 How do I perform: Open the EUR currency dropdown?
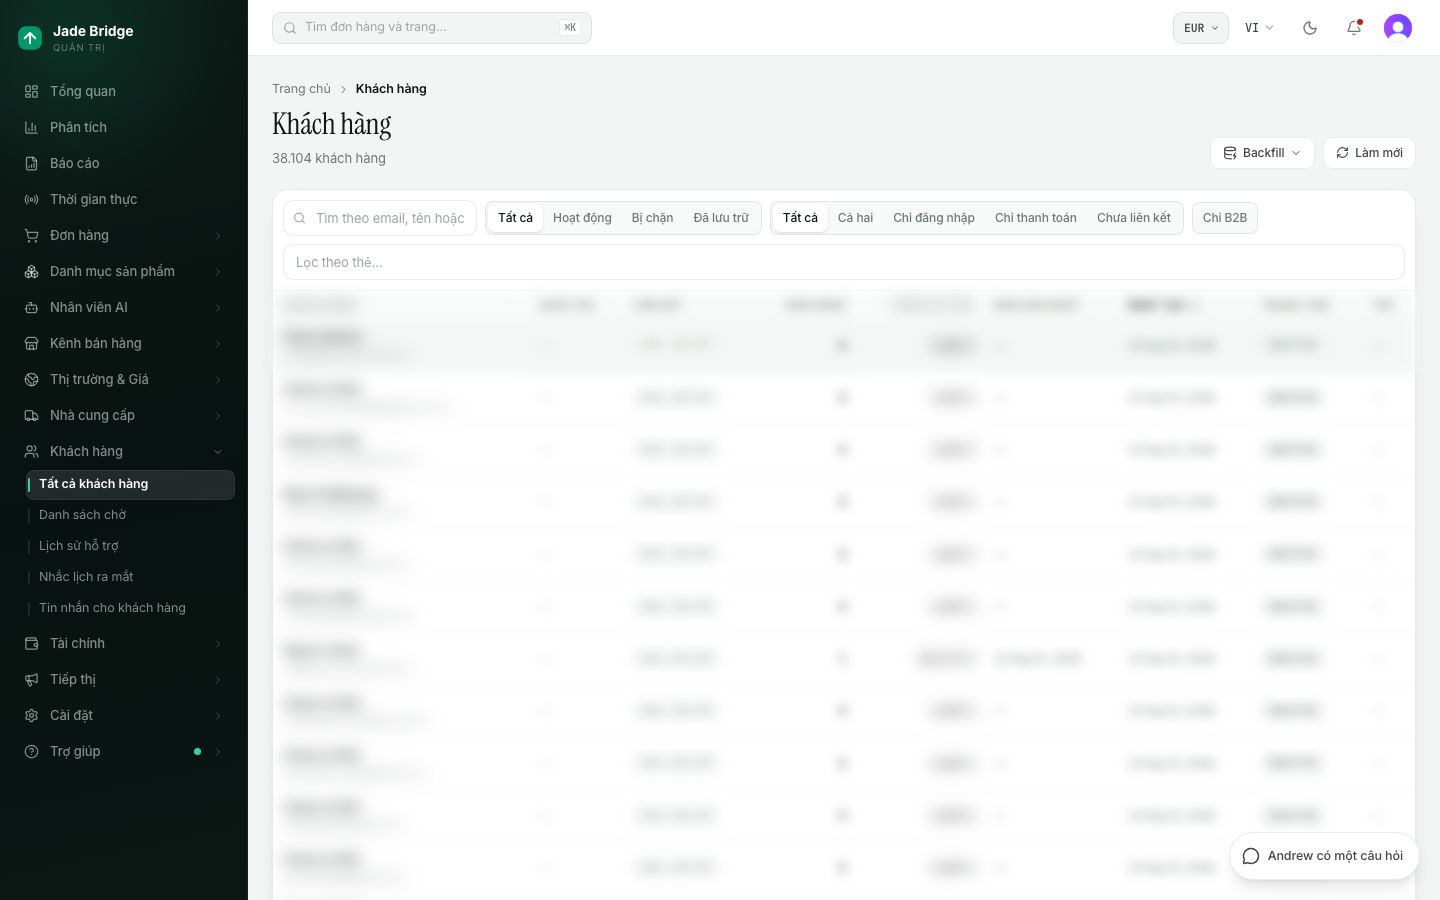coord(1201,28)
